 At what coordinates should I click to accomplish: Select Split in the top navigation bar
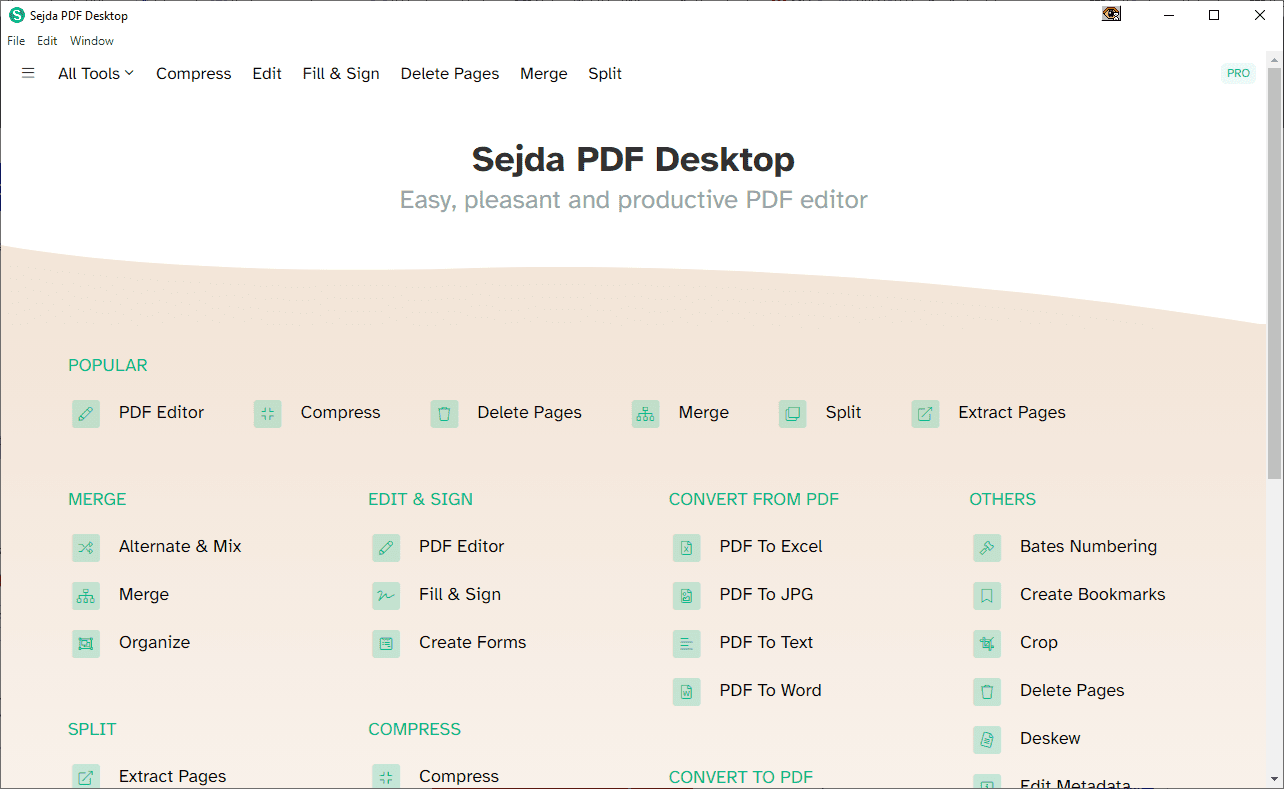tap(605, 74)
